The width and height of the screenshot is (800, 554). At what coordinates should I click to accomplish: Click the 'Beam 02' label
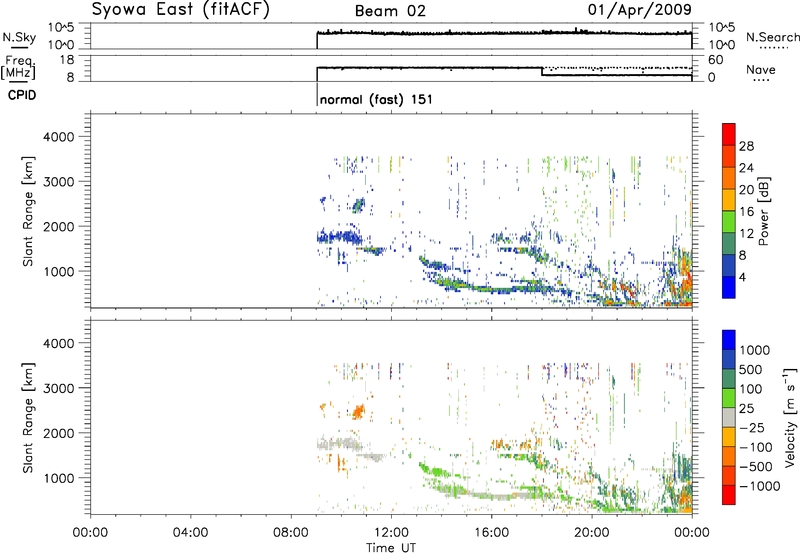[390, 11]
